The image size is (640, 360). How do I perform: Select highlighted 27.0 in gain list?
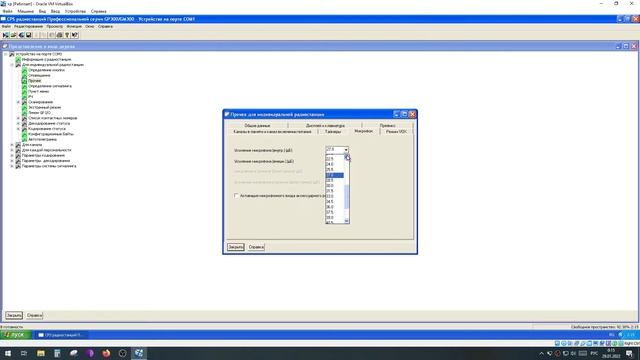click(x=335, y=175)
